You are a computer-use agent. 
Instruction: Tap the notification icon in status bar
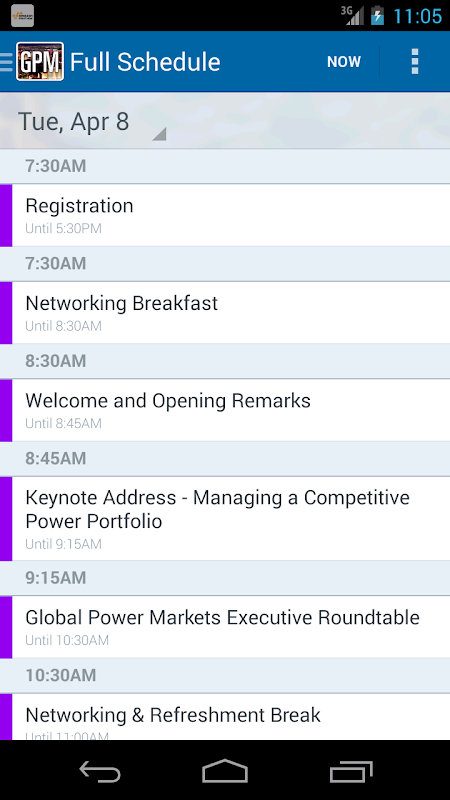click(x=22, y=16)
